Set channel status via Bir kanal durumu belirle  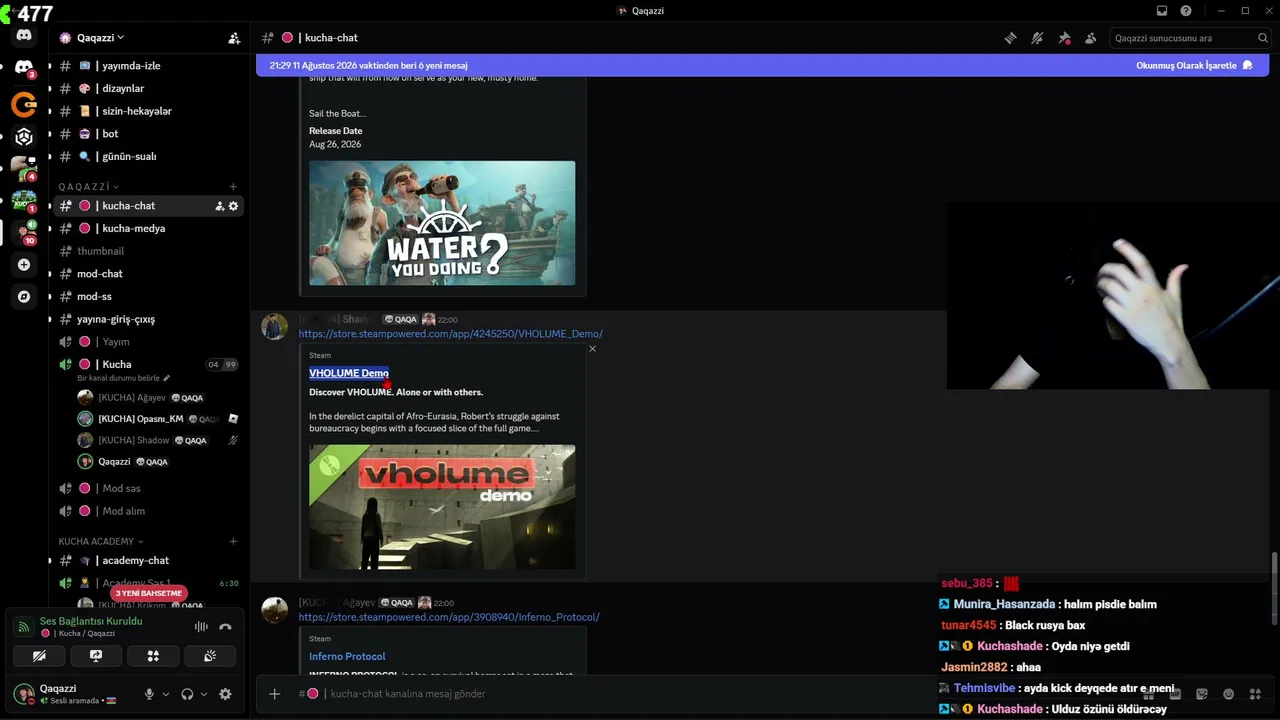coord(124,378)
